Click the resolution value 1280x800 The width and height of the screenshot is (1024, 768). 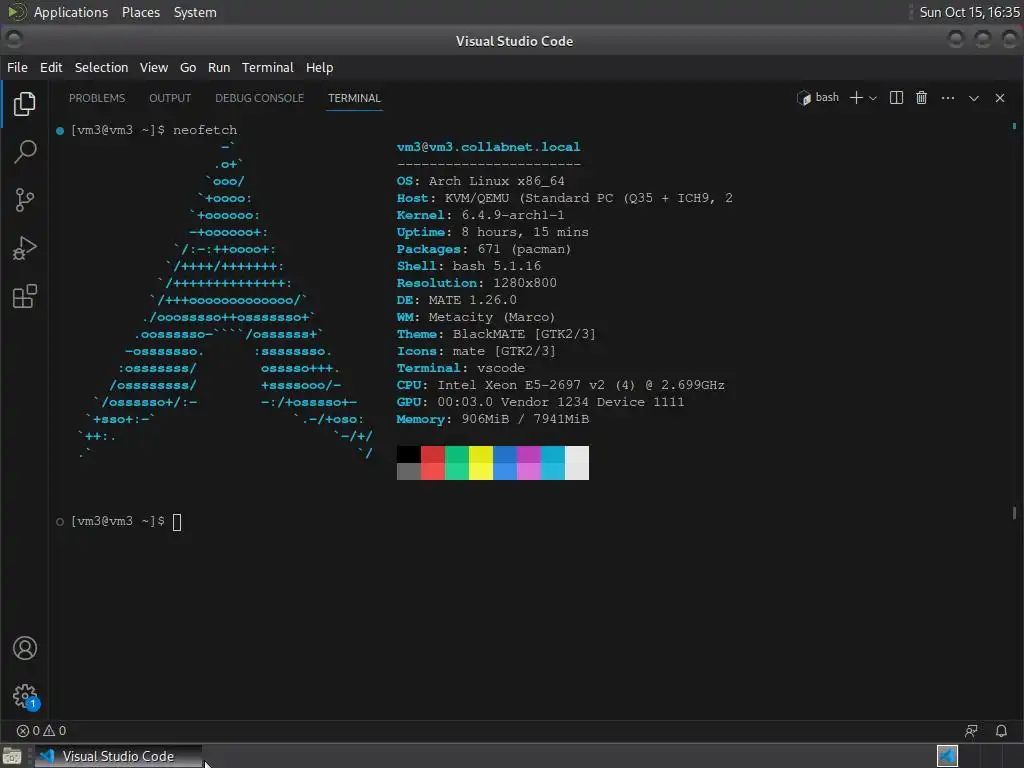524,283
